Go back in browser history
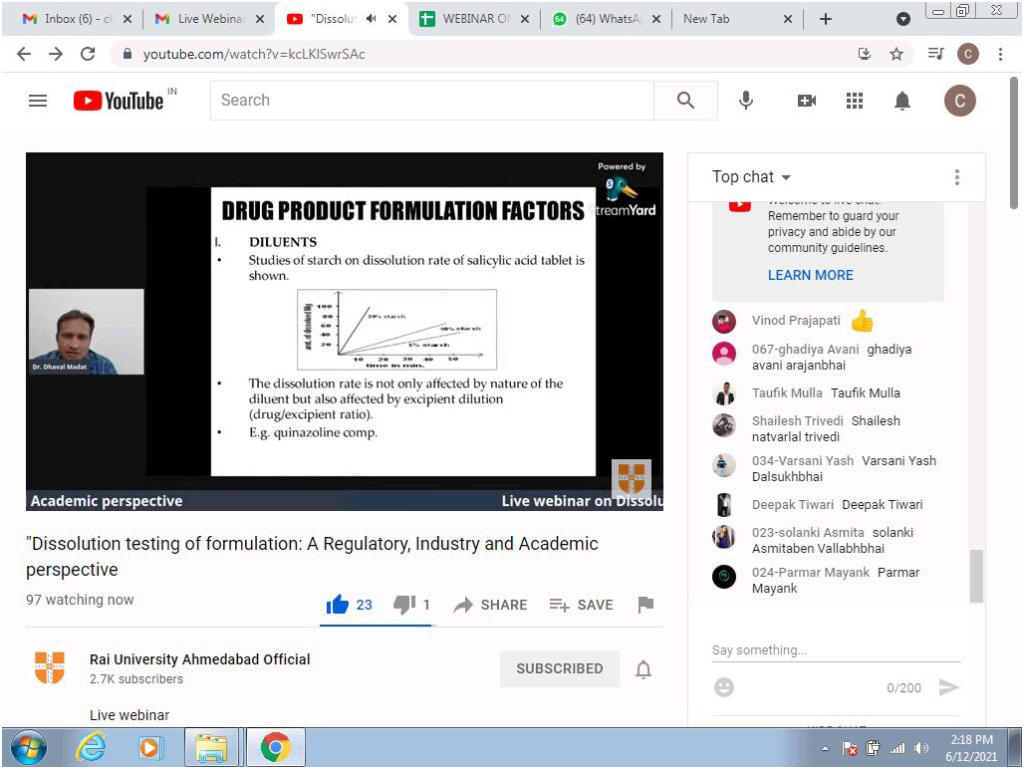Viewport: 1024px width, 769px height. (x=24, y=54)
